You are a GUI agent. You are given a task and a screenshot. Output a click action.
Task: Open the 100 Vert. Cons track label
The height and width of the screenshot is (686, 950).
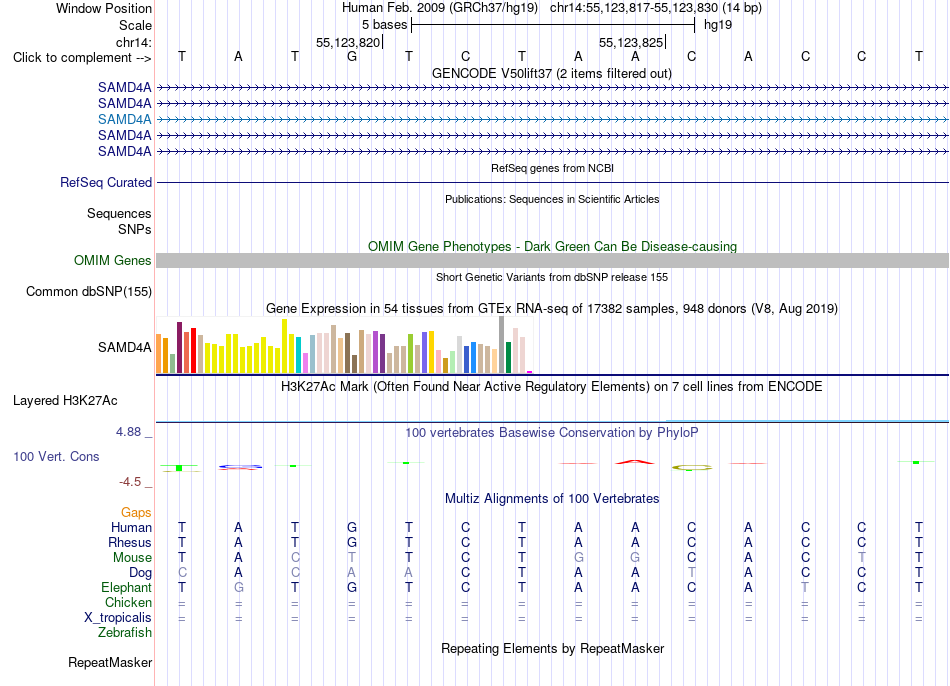56,456
